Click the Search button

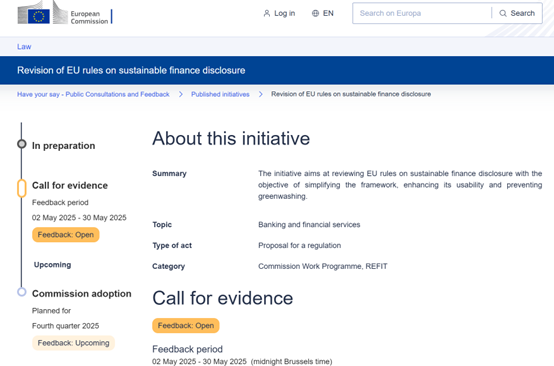click(x=517, y=13)
